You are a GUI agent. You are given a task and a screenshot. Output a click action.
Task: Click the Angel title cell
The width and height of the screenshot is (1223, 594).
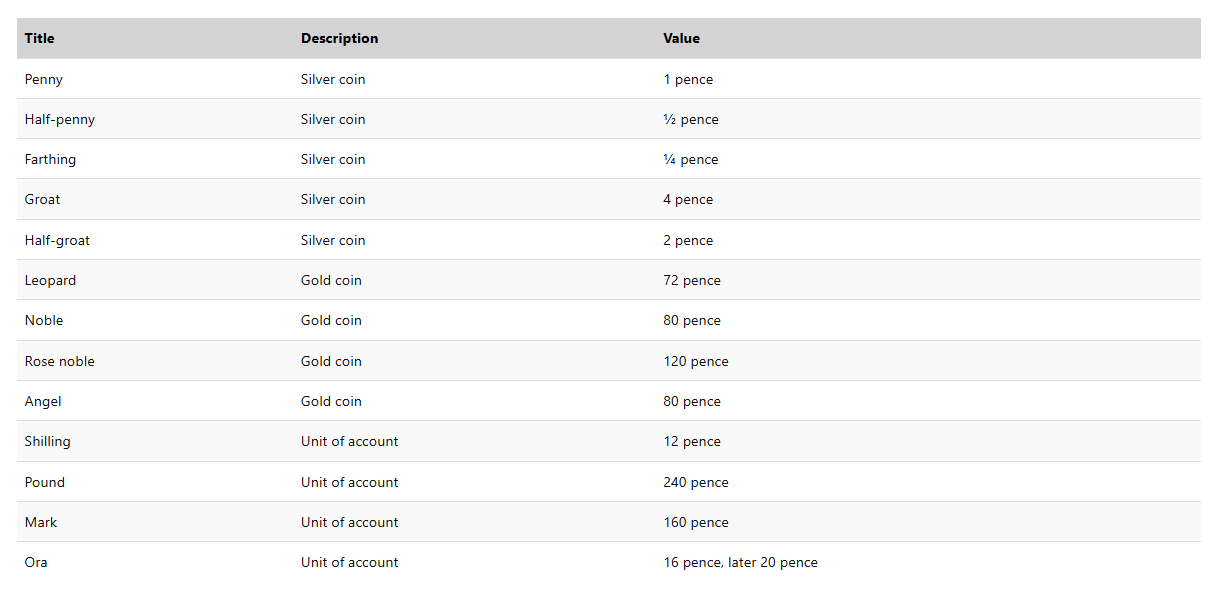click(43, 401)
